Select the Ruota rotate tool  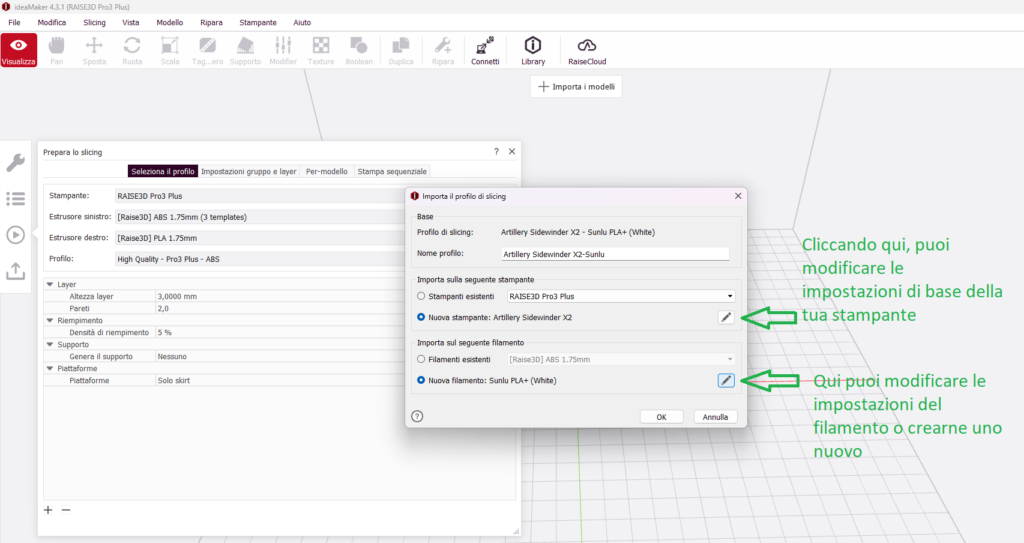coord(132,50)
